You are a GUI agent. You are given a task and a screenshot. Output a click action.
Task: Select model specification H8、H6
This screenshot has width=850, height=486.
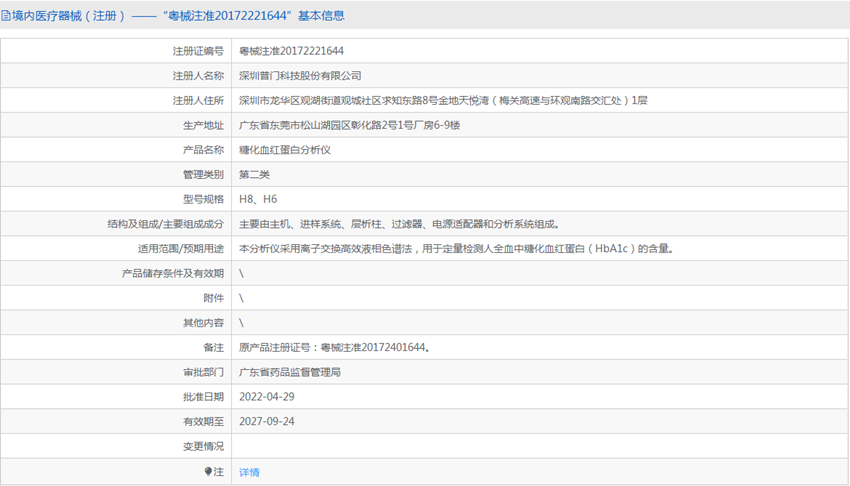(x=258, y=199)
